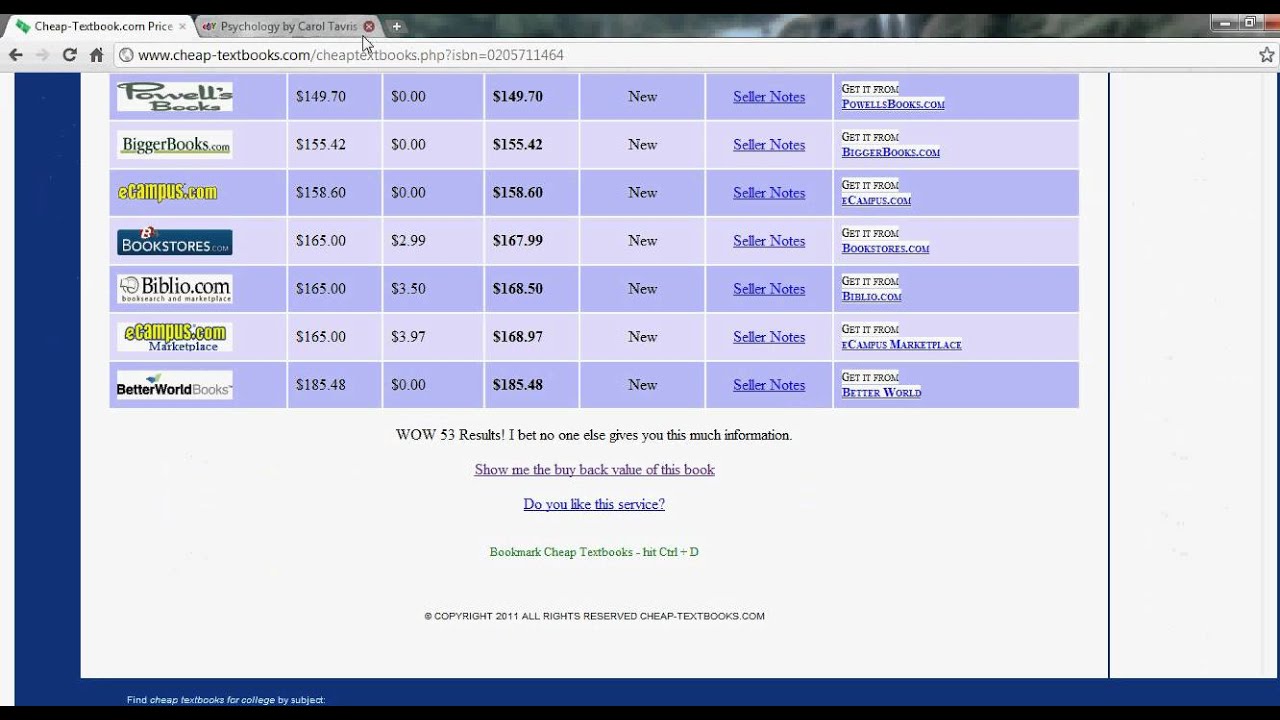Go to the browser Home page
This screenshot has width=1280, height=720.
click(96, 55)
